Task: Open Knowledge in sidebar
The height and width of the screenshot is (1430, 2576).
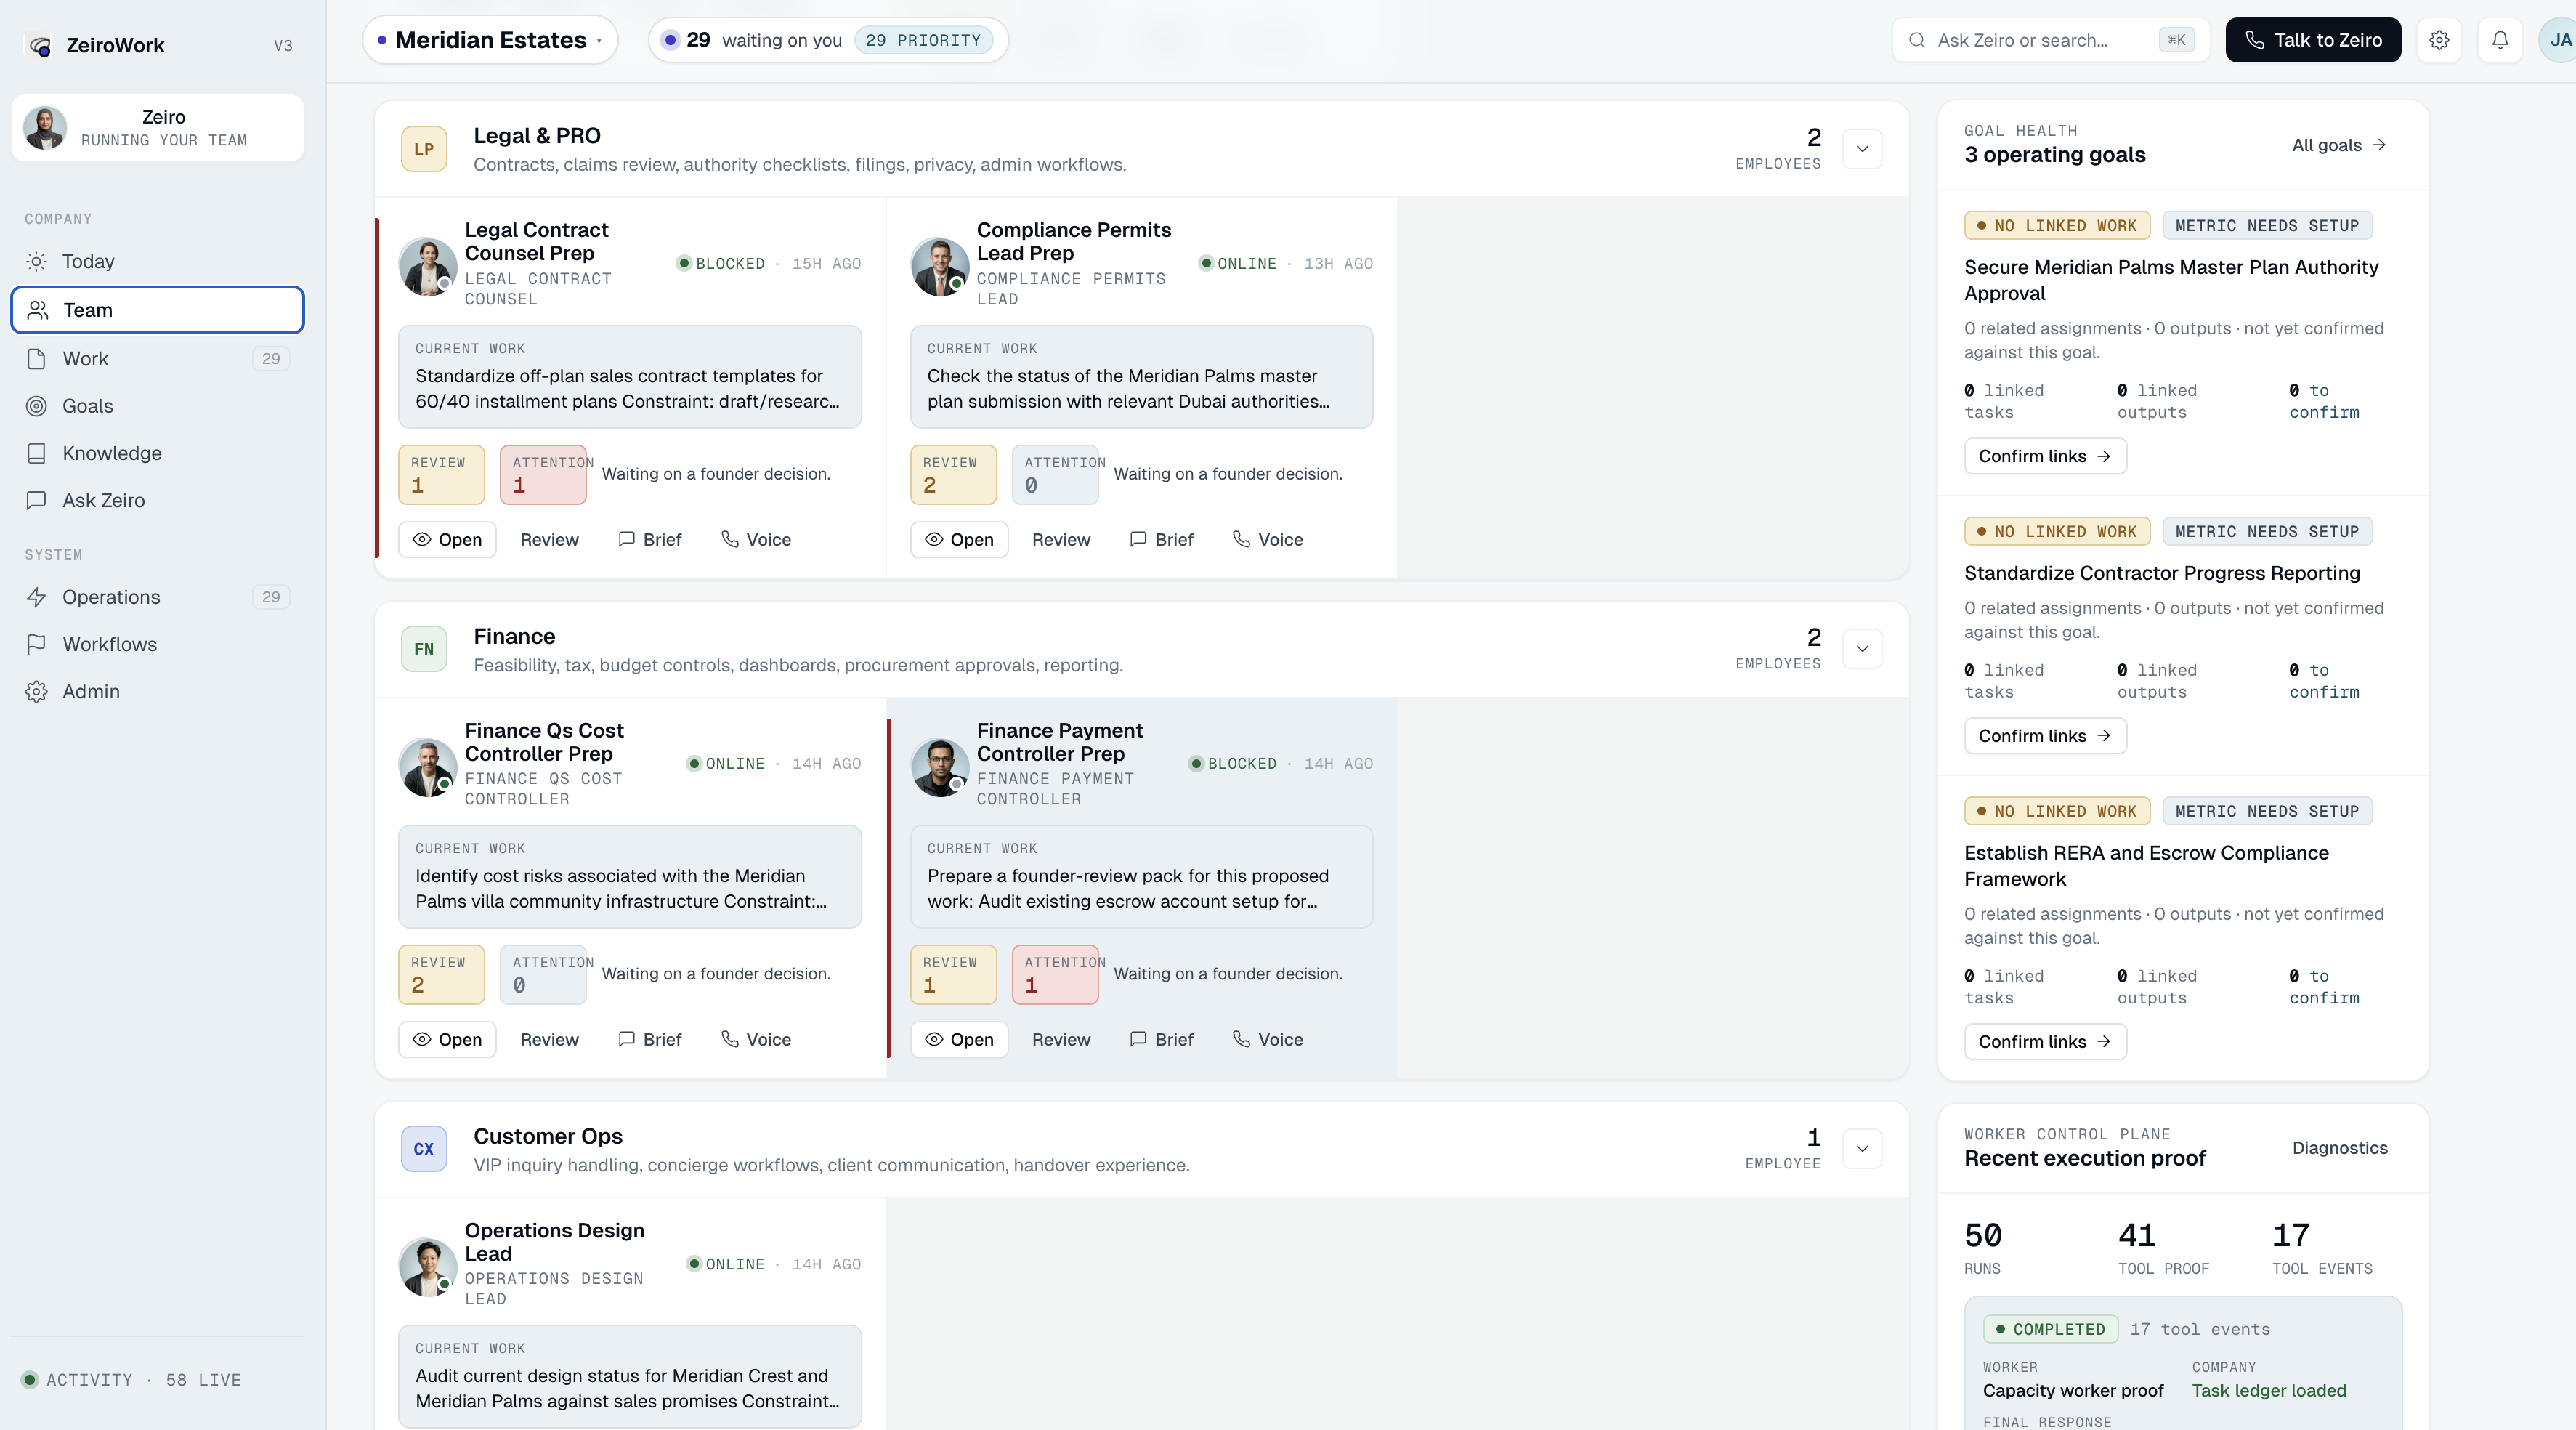Action: pos(157,453)
